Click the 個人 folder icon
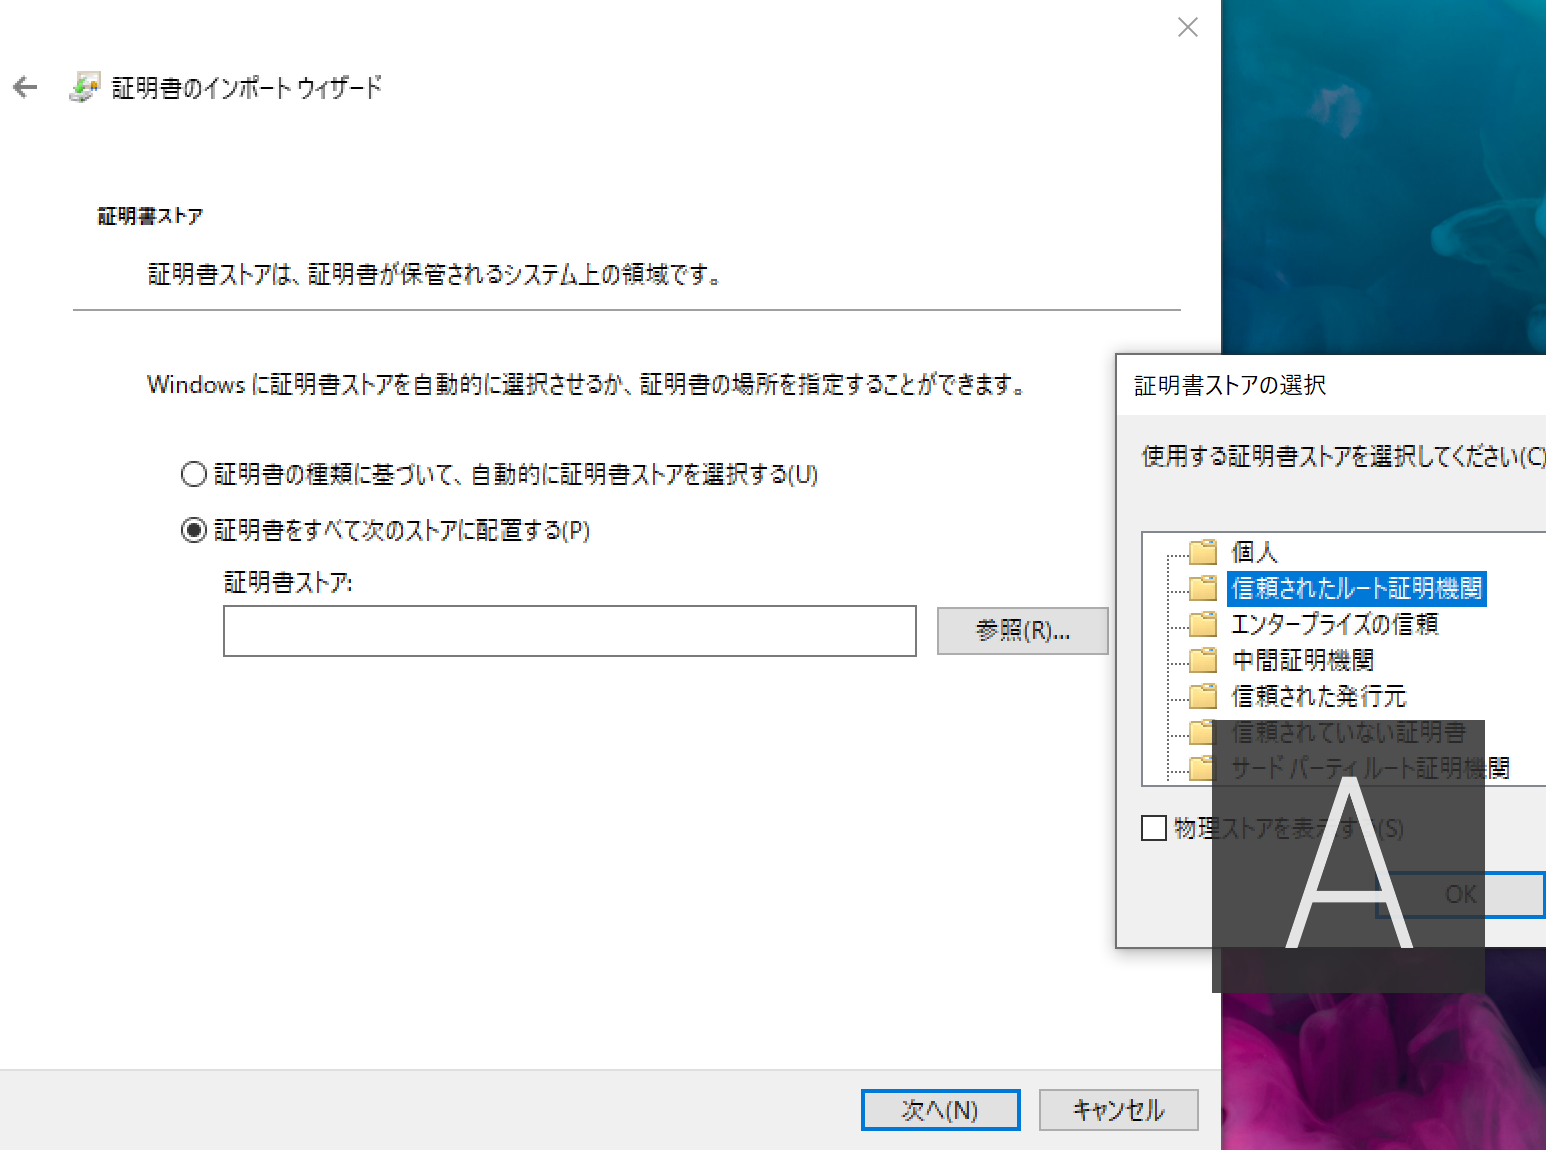 (1203, 552)
